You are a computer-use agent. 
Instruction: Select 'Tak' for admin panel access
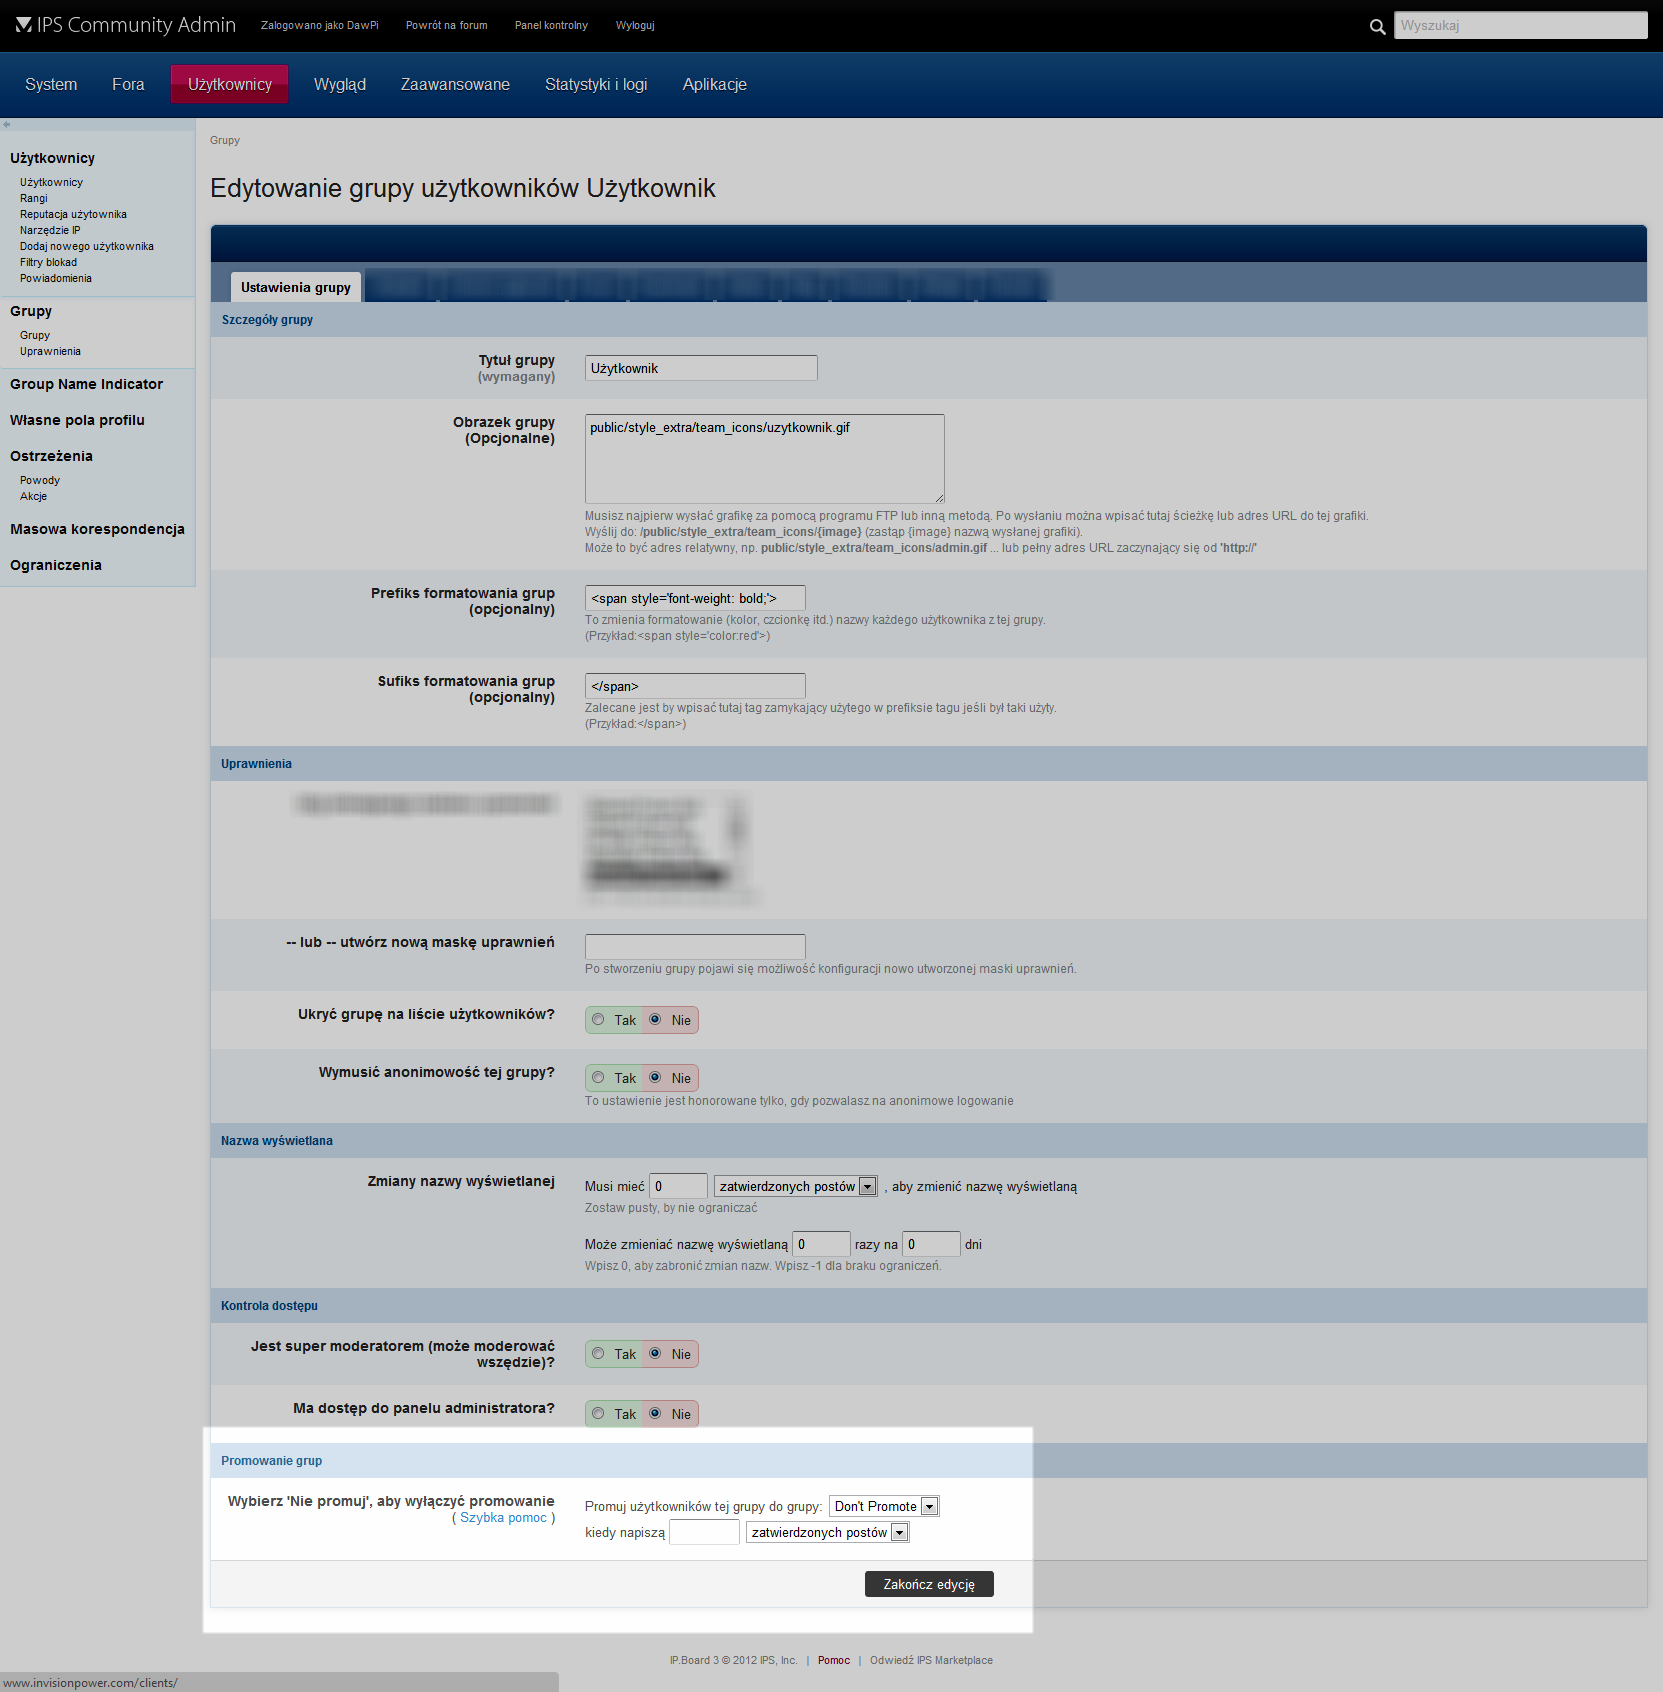(x=598, y=1413)
